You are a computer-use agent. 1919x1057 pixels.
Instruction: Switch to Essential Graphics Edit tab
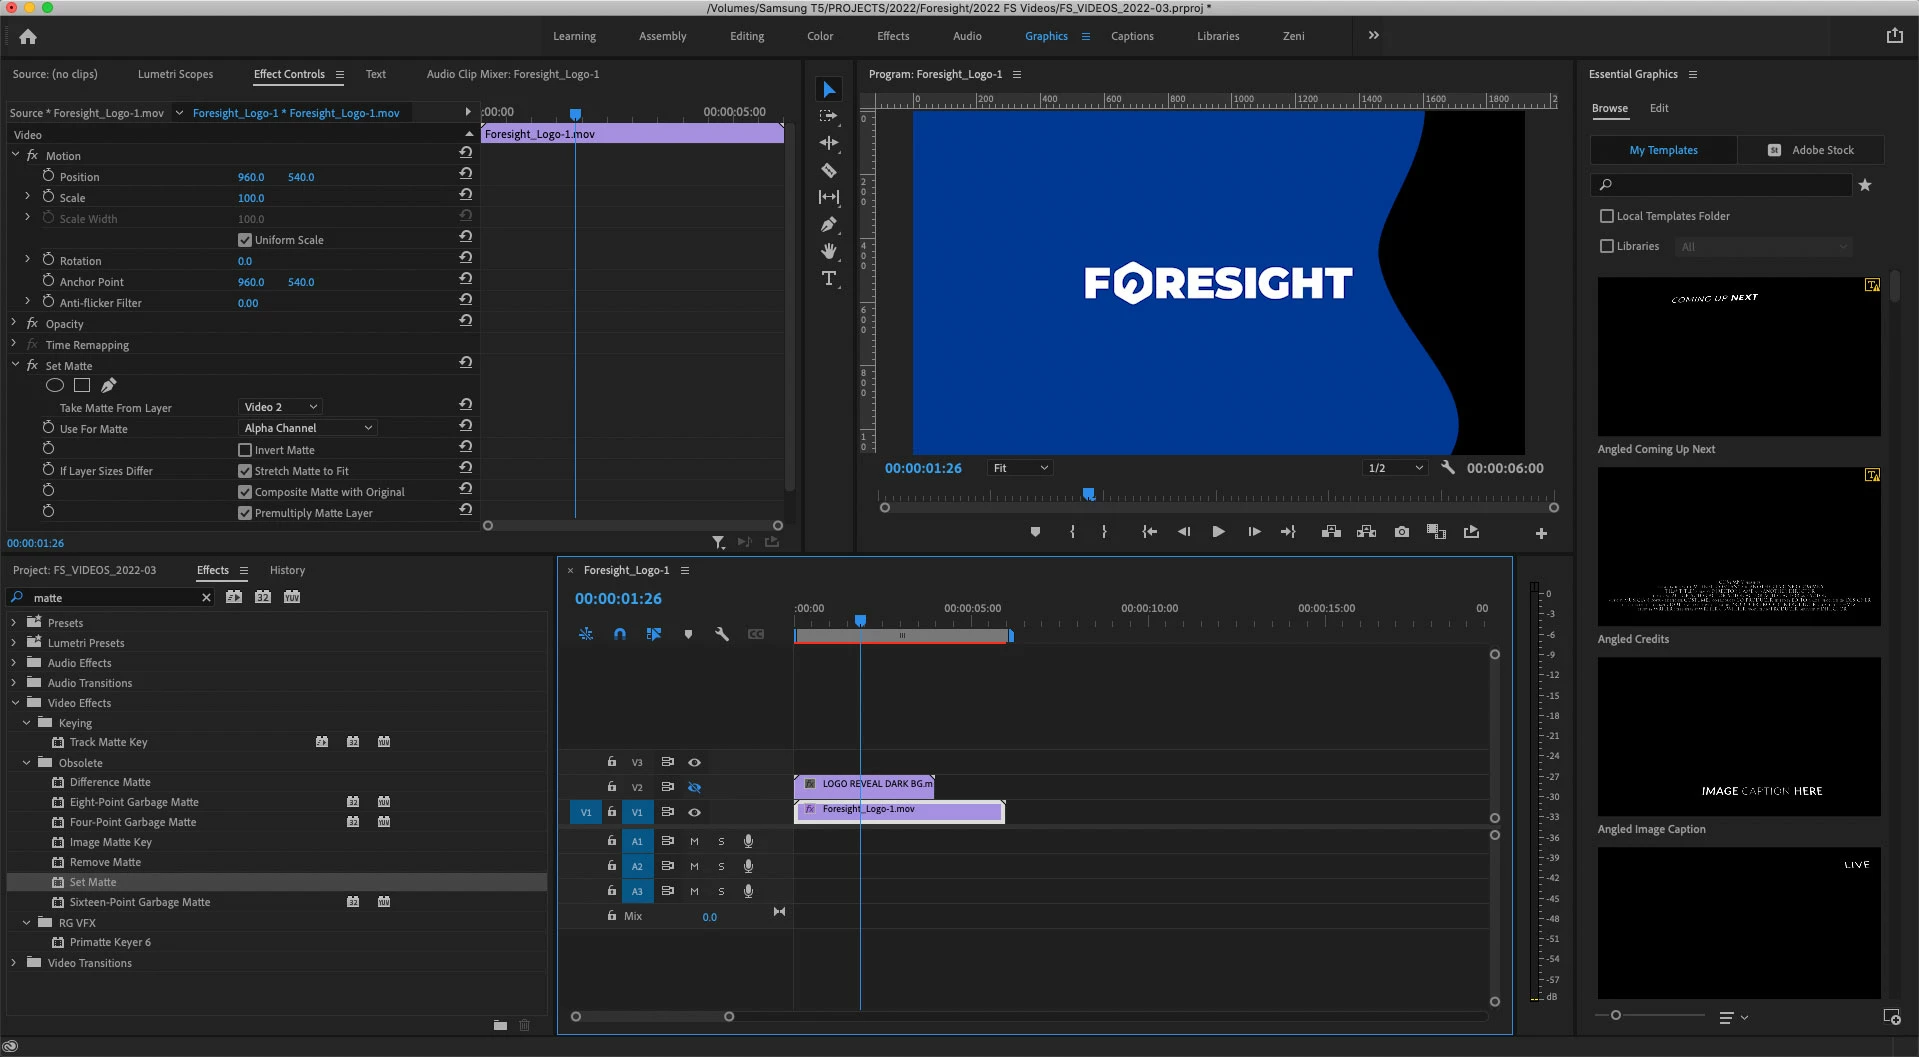(x=1659, y=108)
